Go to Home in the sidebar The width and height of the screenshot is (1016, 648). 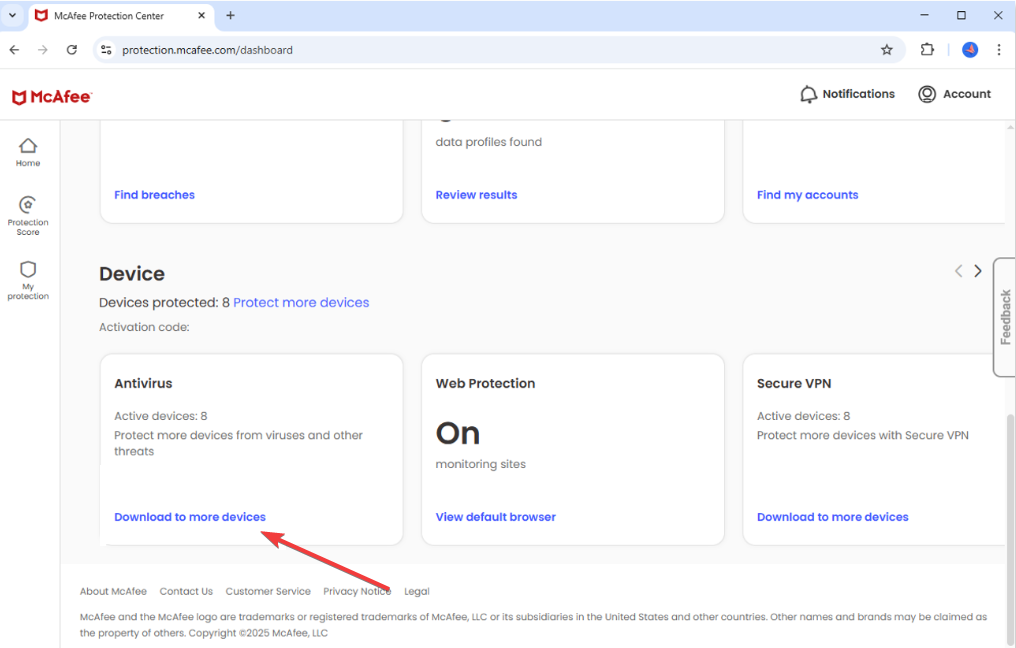pos(28,152)
